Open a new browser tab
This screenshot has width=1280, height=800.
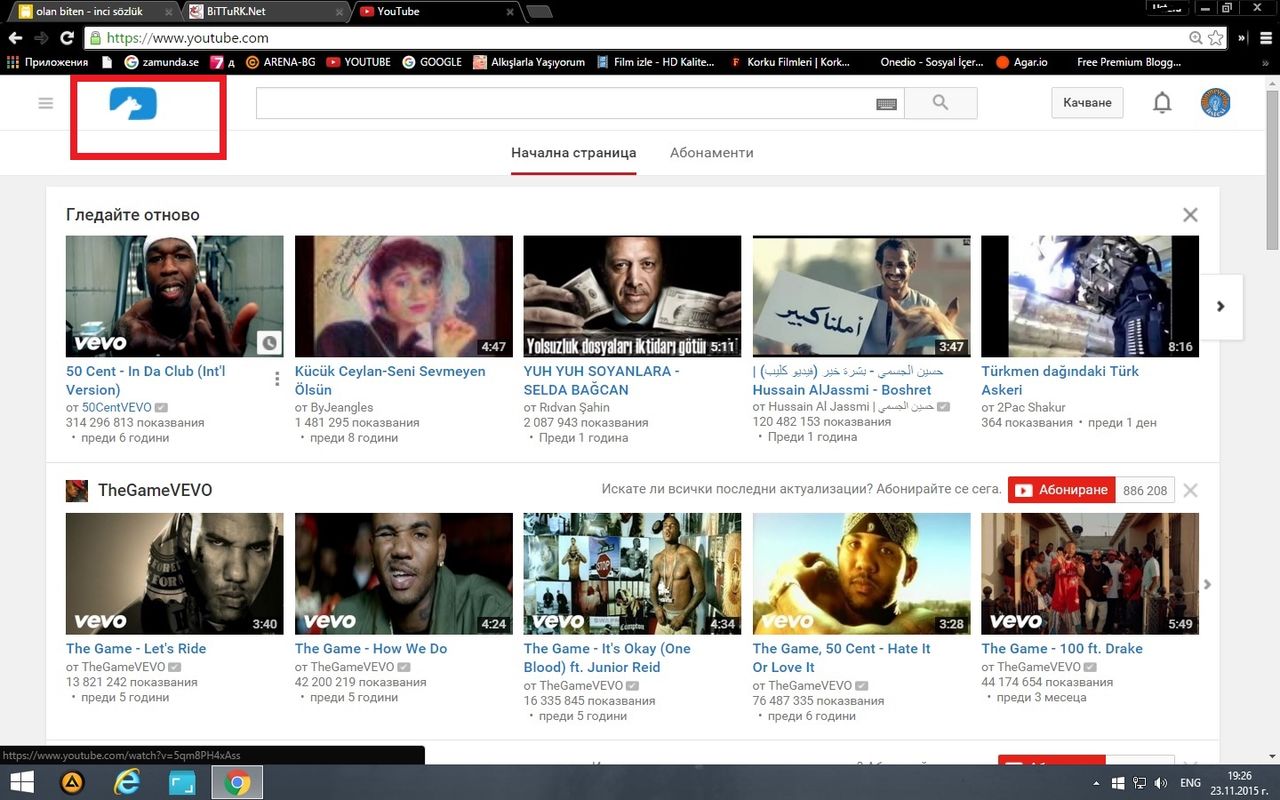pyautogui.click(x=539, y=12)
